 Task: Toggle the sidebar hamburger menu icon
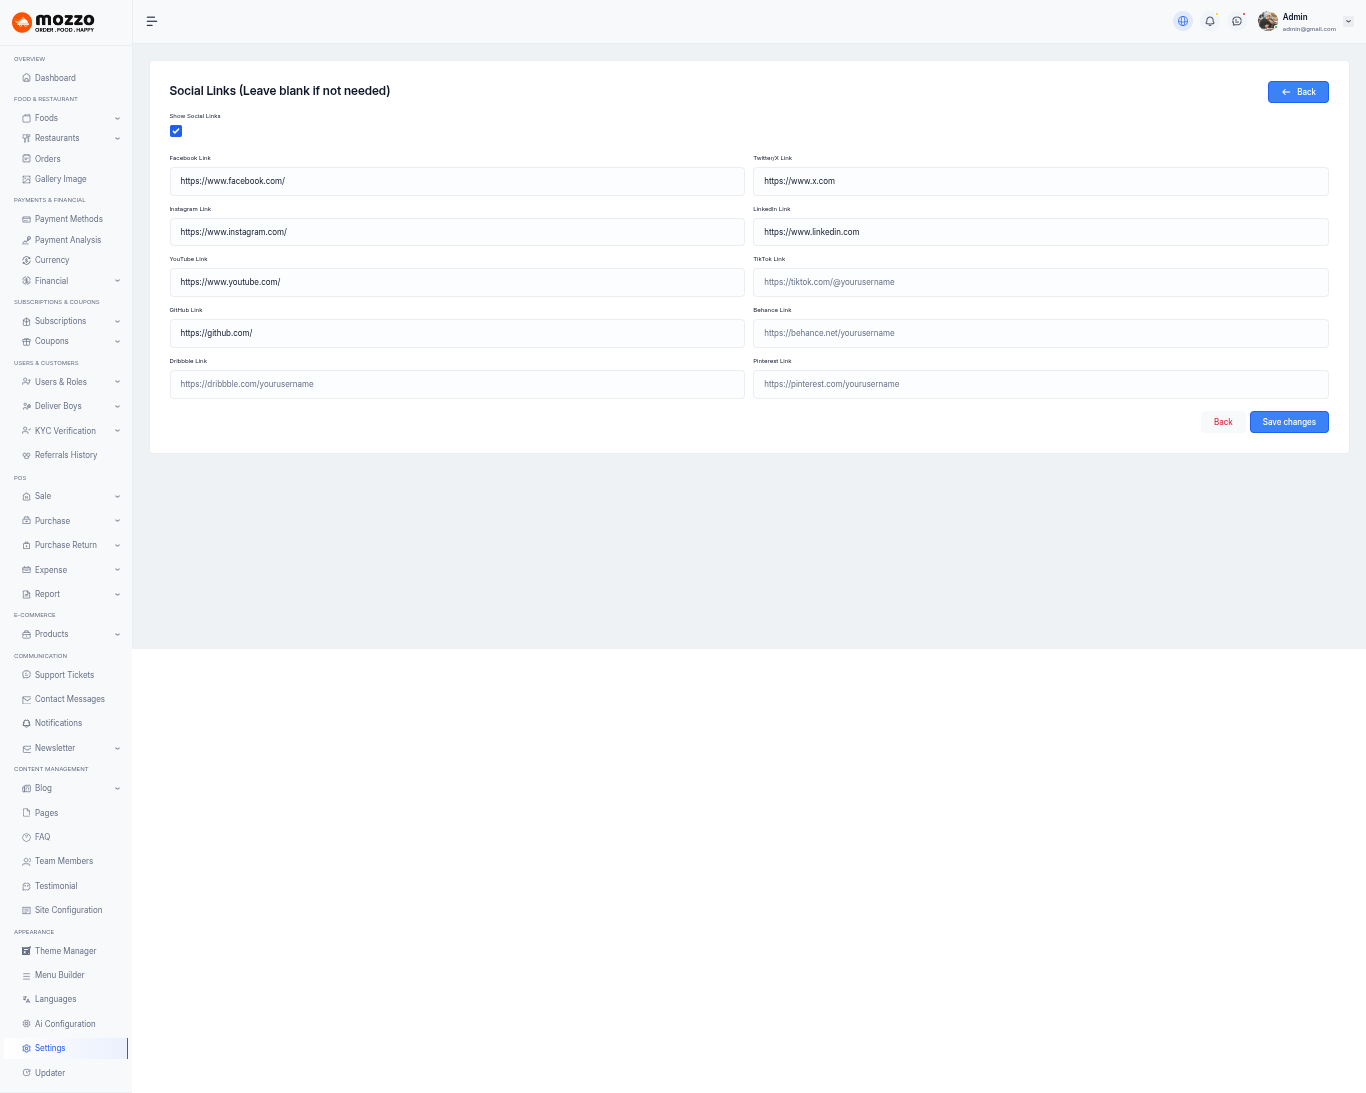(152, 21)
